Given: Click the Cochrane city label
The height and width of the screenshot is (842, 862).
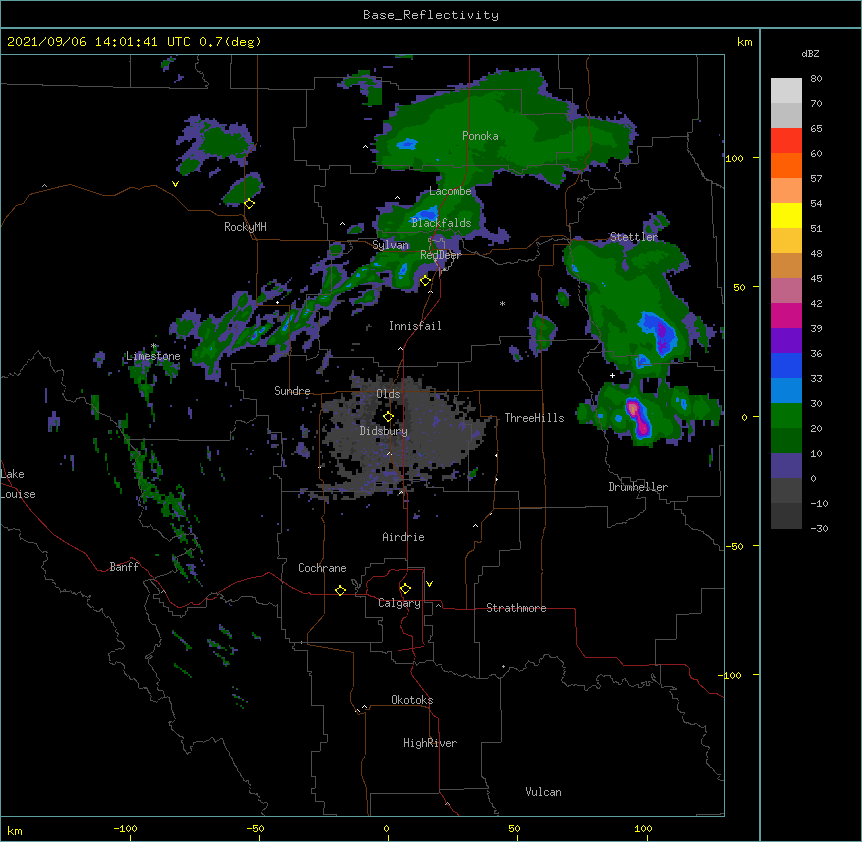Looking at the screenshot, I should point(322,568).
